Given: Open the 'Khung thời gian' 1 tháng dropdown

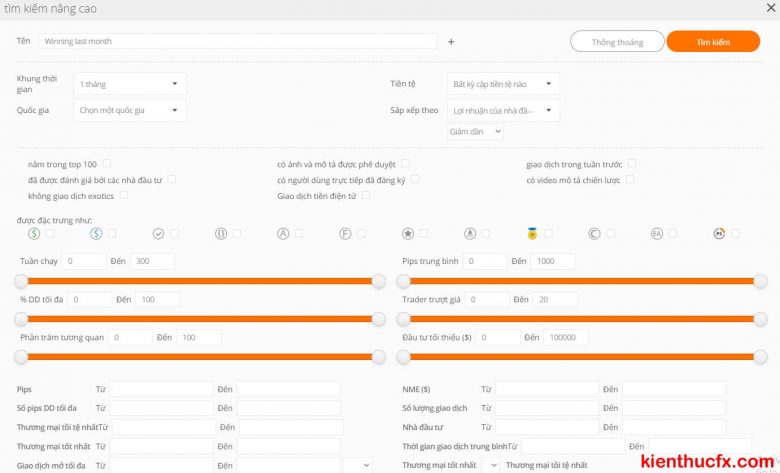Looking at the screenshot, I should [x=129, y=84].
